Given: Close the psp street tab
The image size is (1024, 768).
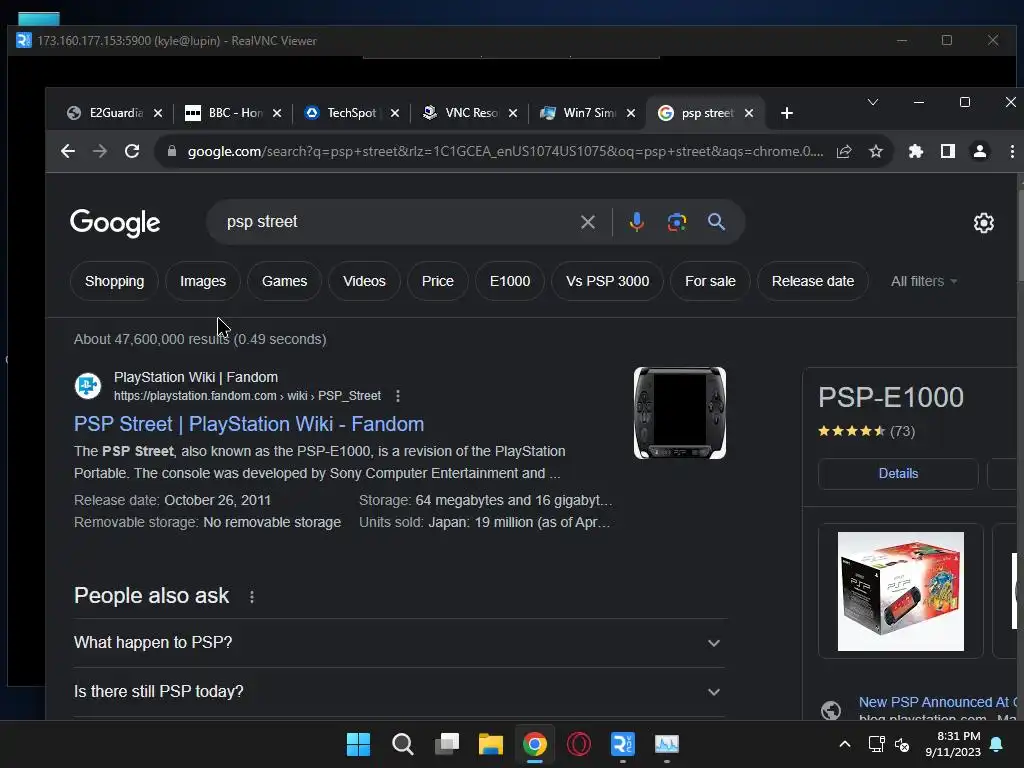Looking at the screenshot, I should (x=749, y=113).
